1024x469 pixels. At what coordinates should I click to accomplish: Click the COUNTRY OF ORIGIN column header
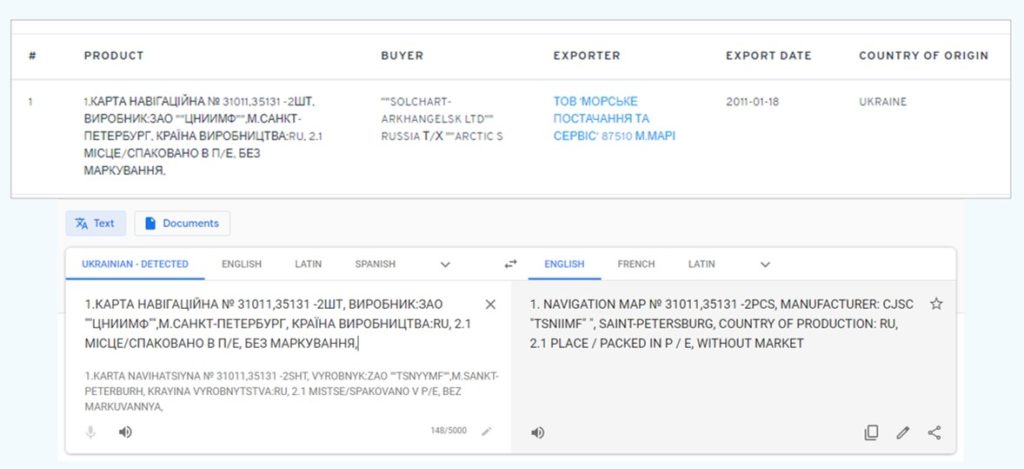tap(923, 56)
